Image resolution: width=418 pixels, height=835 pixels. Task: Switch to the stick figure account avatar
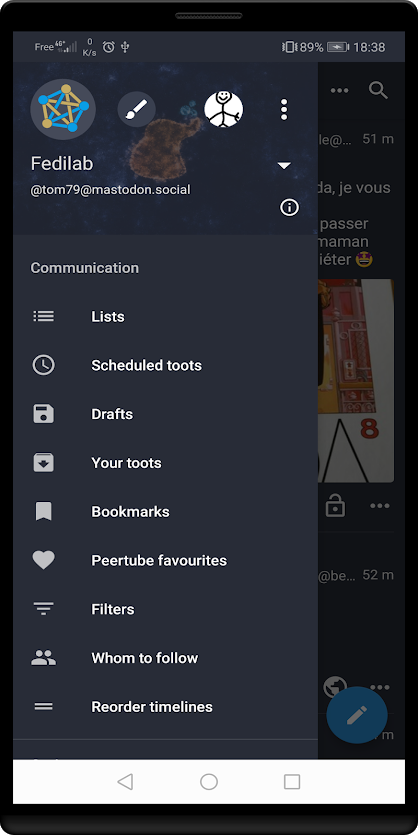pos(224,109)
